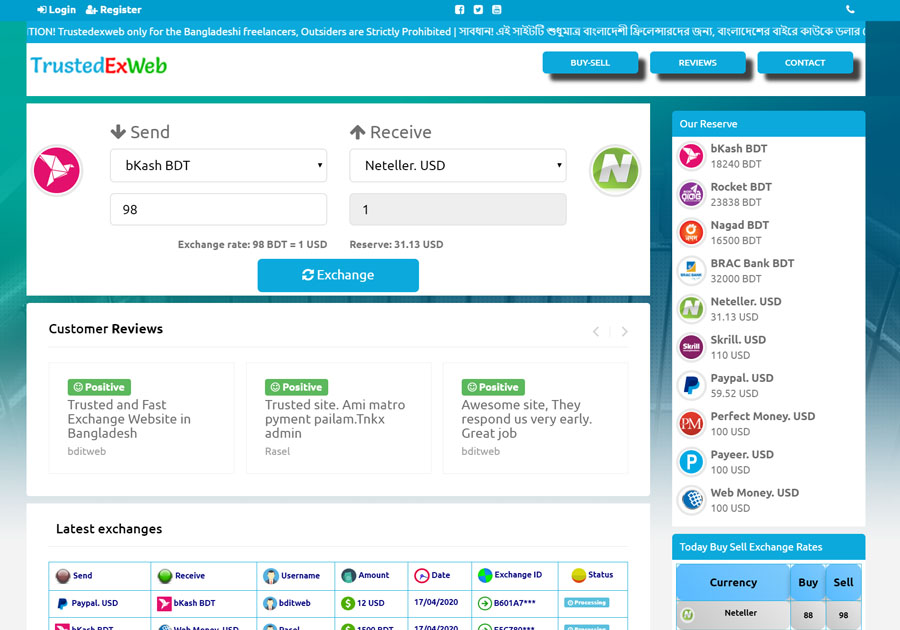The image size is (900, 630).
Task: Click the Nagad BDT reserve icon
Action: click(x=691, y=232)
